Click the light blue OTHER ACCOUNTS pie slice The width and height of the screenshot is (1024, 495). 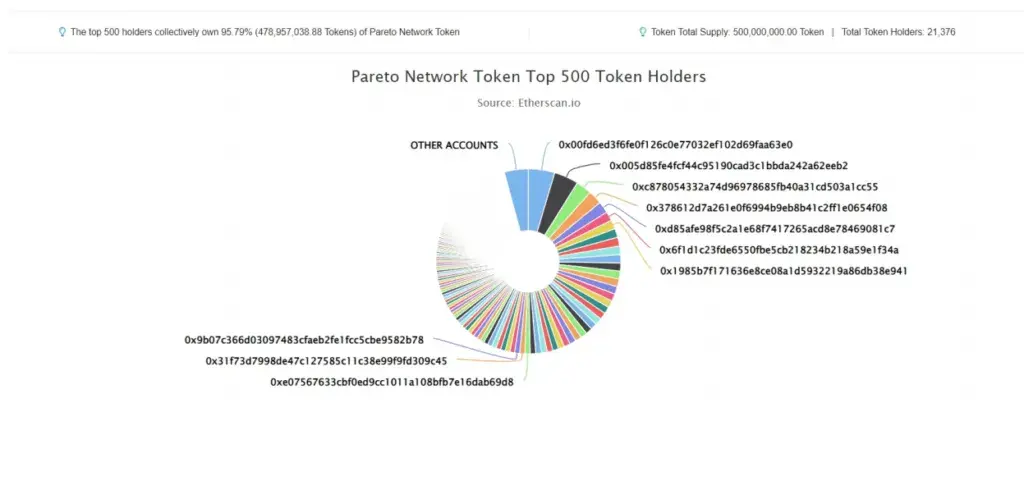(517, 199)
